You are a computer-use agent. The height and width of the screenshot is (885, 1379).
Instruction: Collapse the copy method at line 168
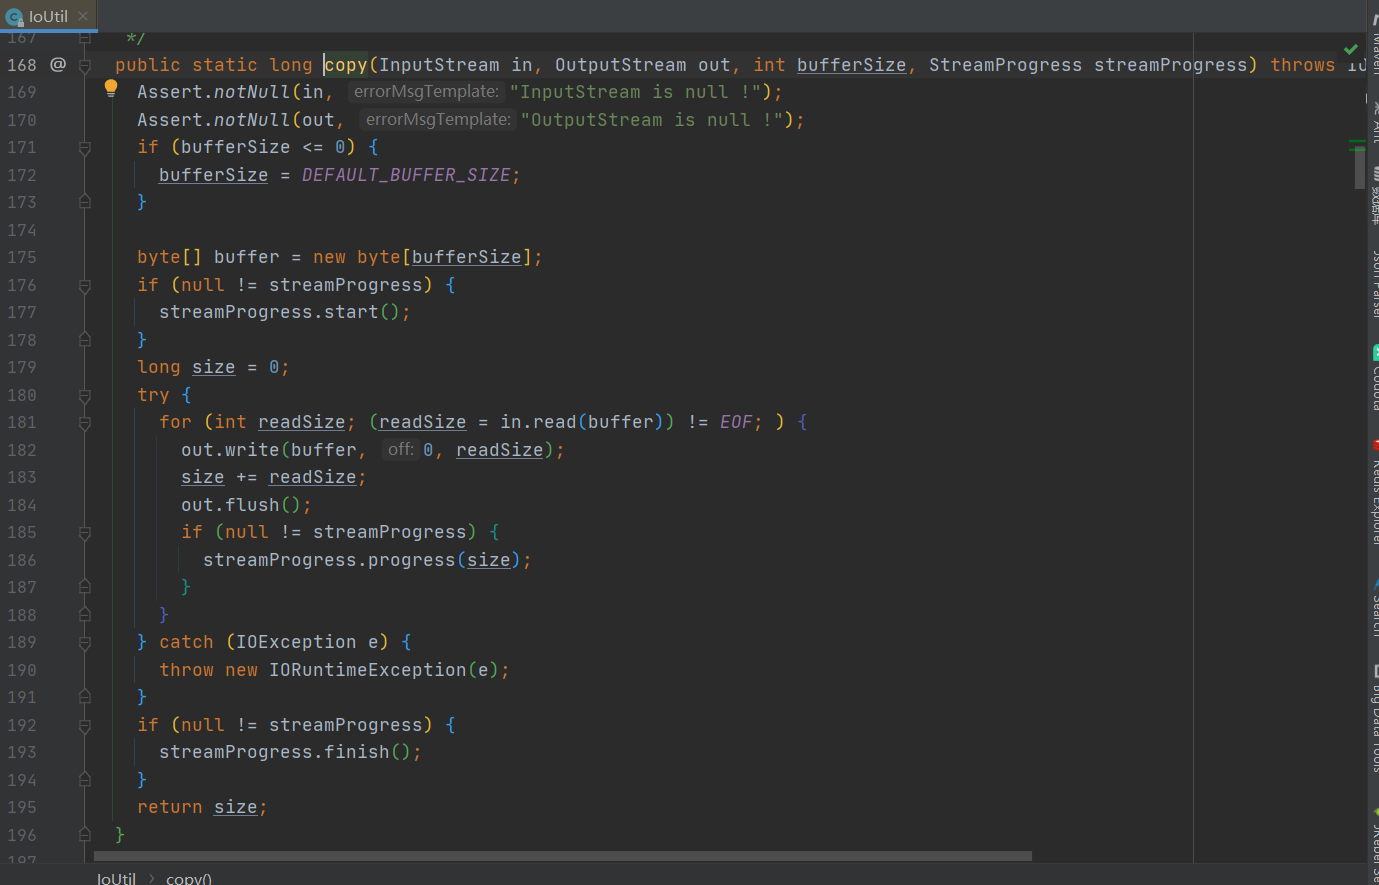click(85, 65)
